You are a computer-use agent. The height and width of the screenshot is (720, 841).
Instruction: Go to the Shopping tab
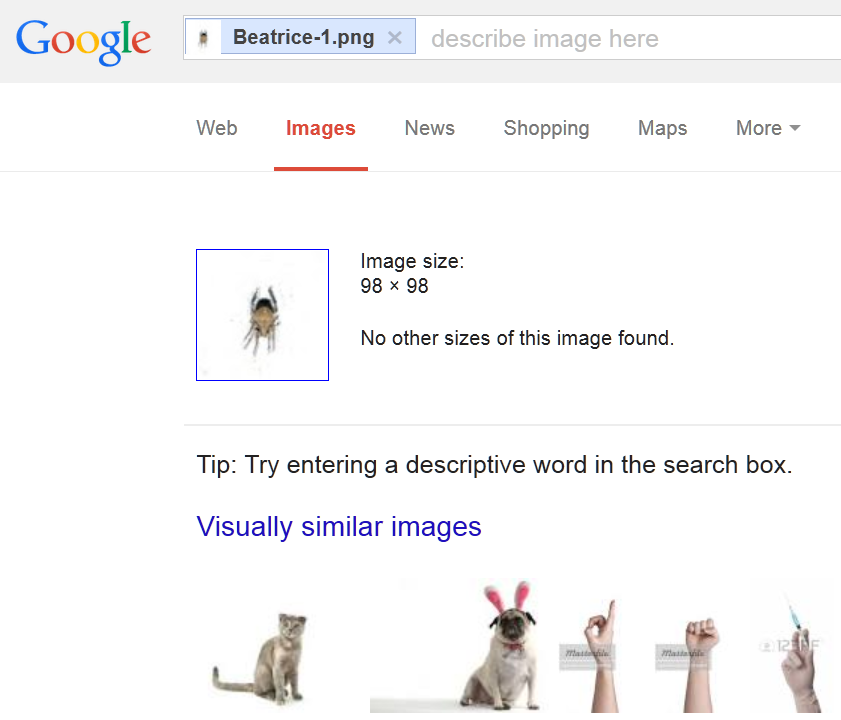(546, 128)
